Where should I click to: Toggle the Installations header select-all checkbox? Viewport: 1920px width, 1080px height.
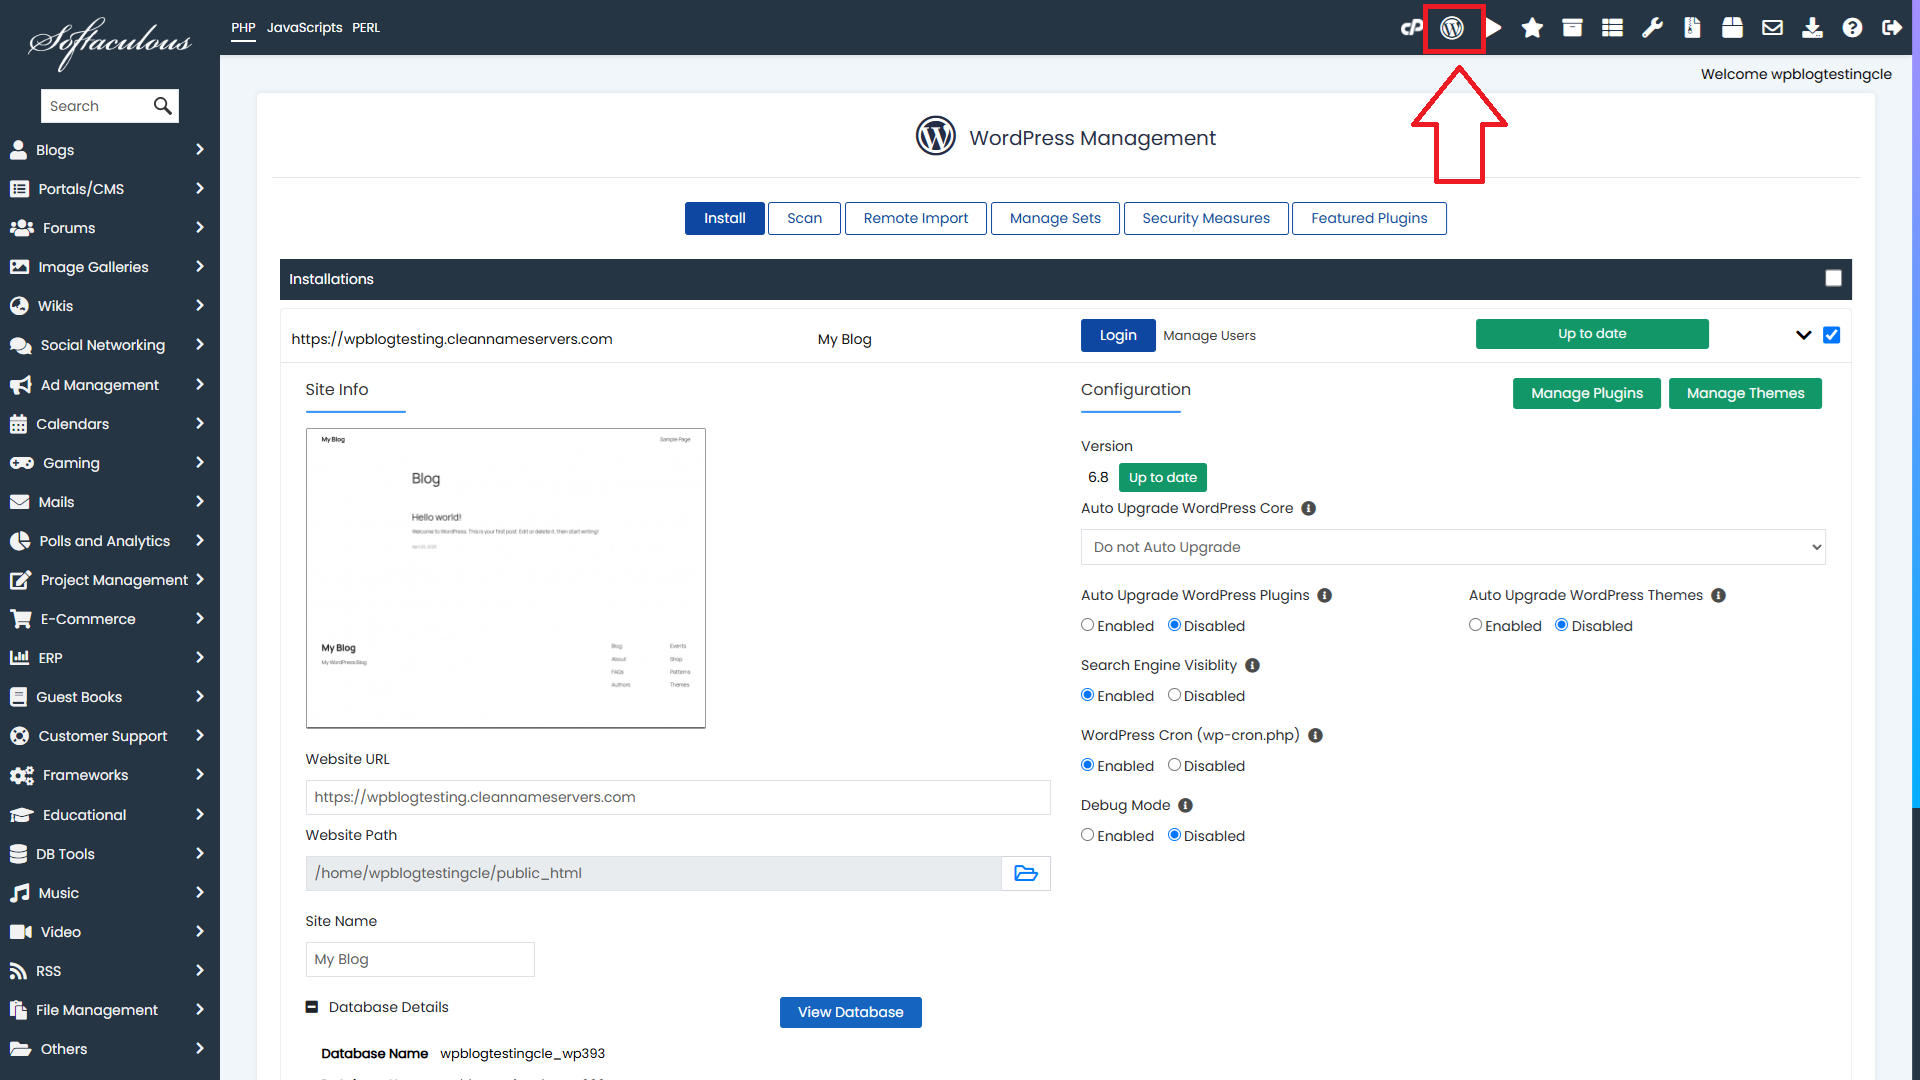pyautogui.click(x=1833, y=279)
